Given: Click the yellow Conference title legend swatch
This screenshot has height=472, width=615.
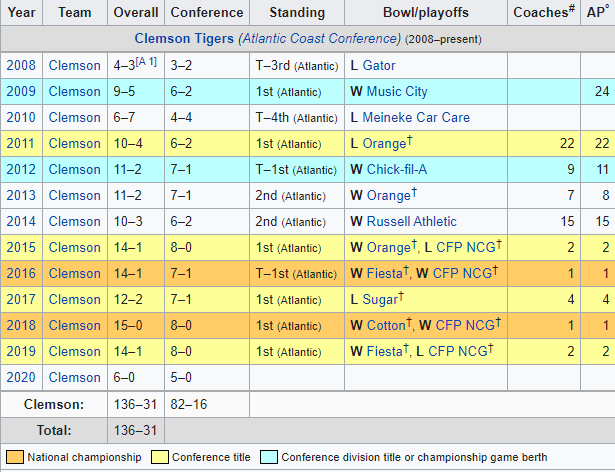Looking at the screenshot, I should click(160, 457).
